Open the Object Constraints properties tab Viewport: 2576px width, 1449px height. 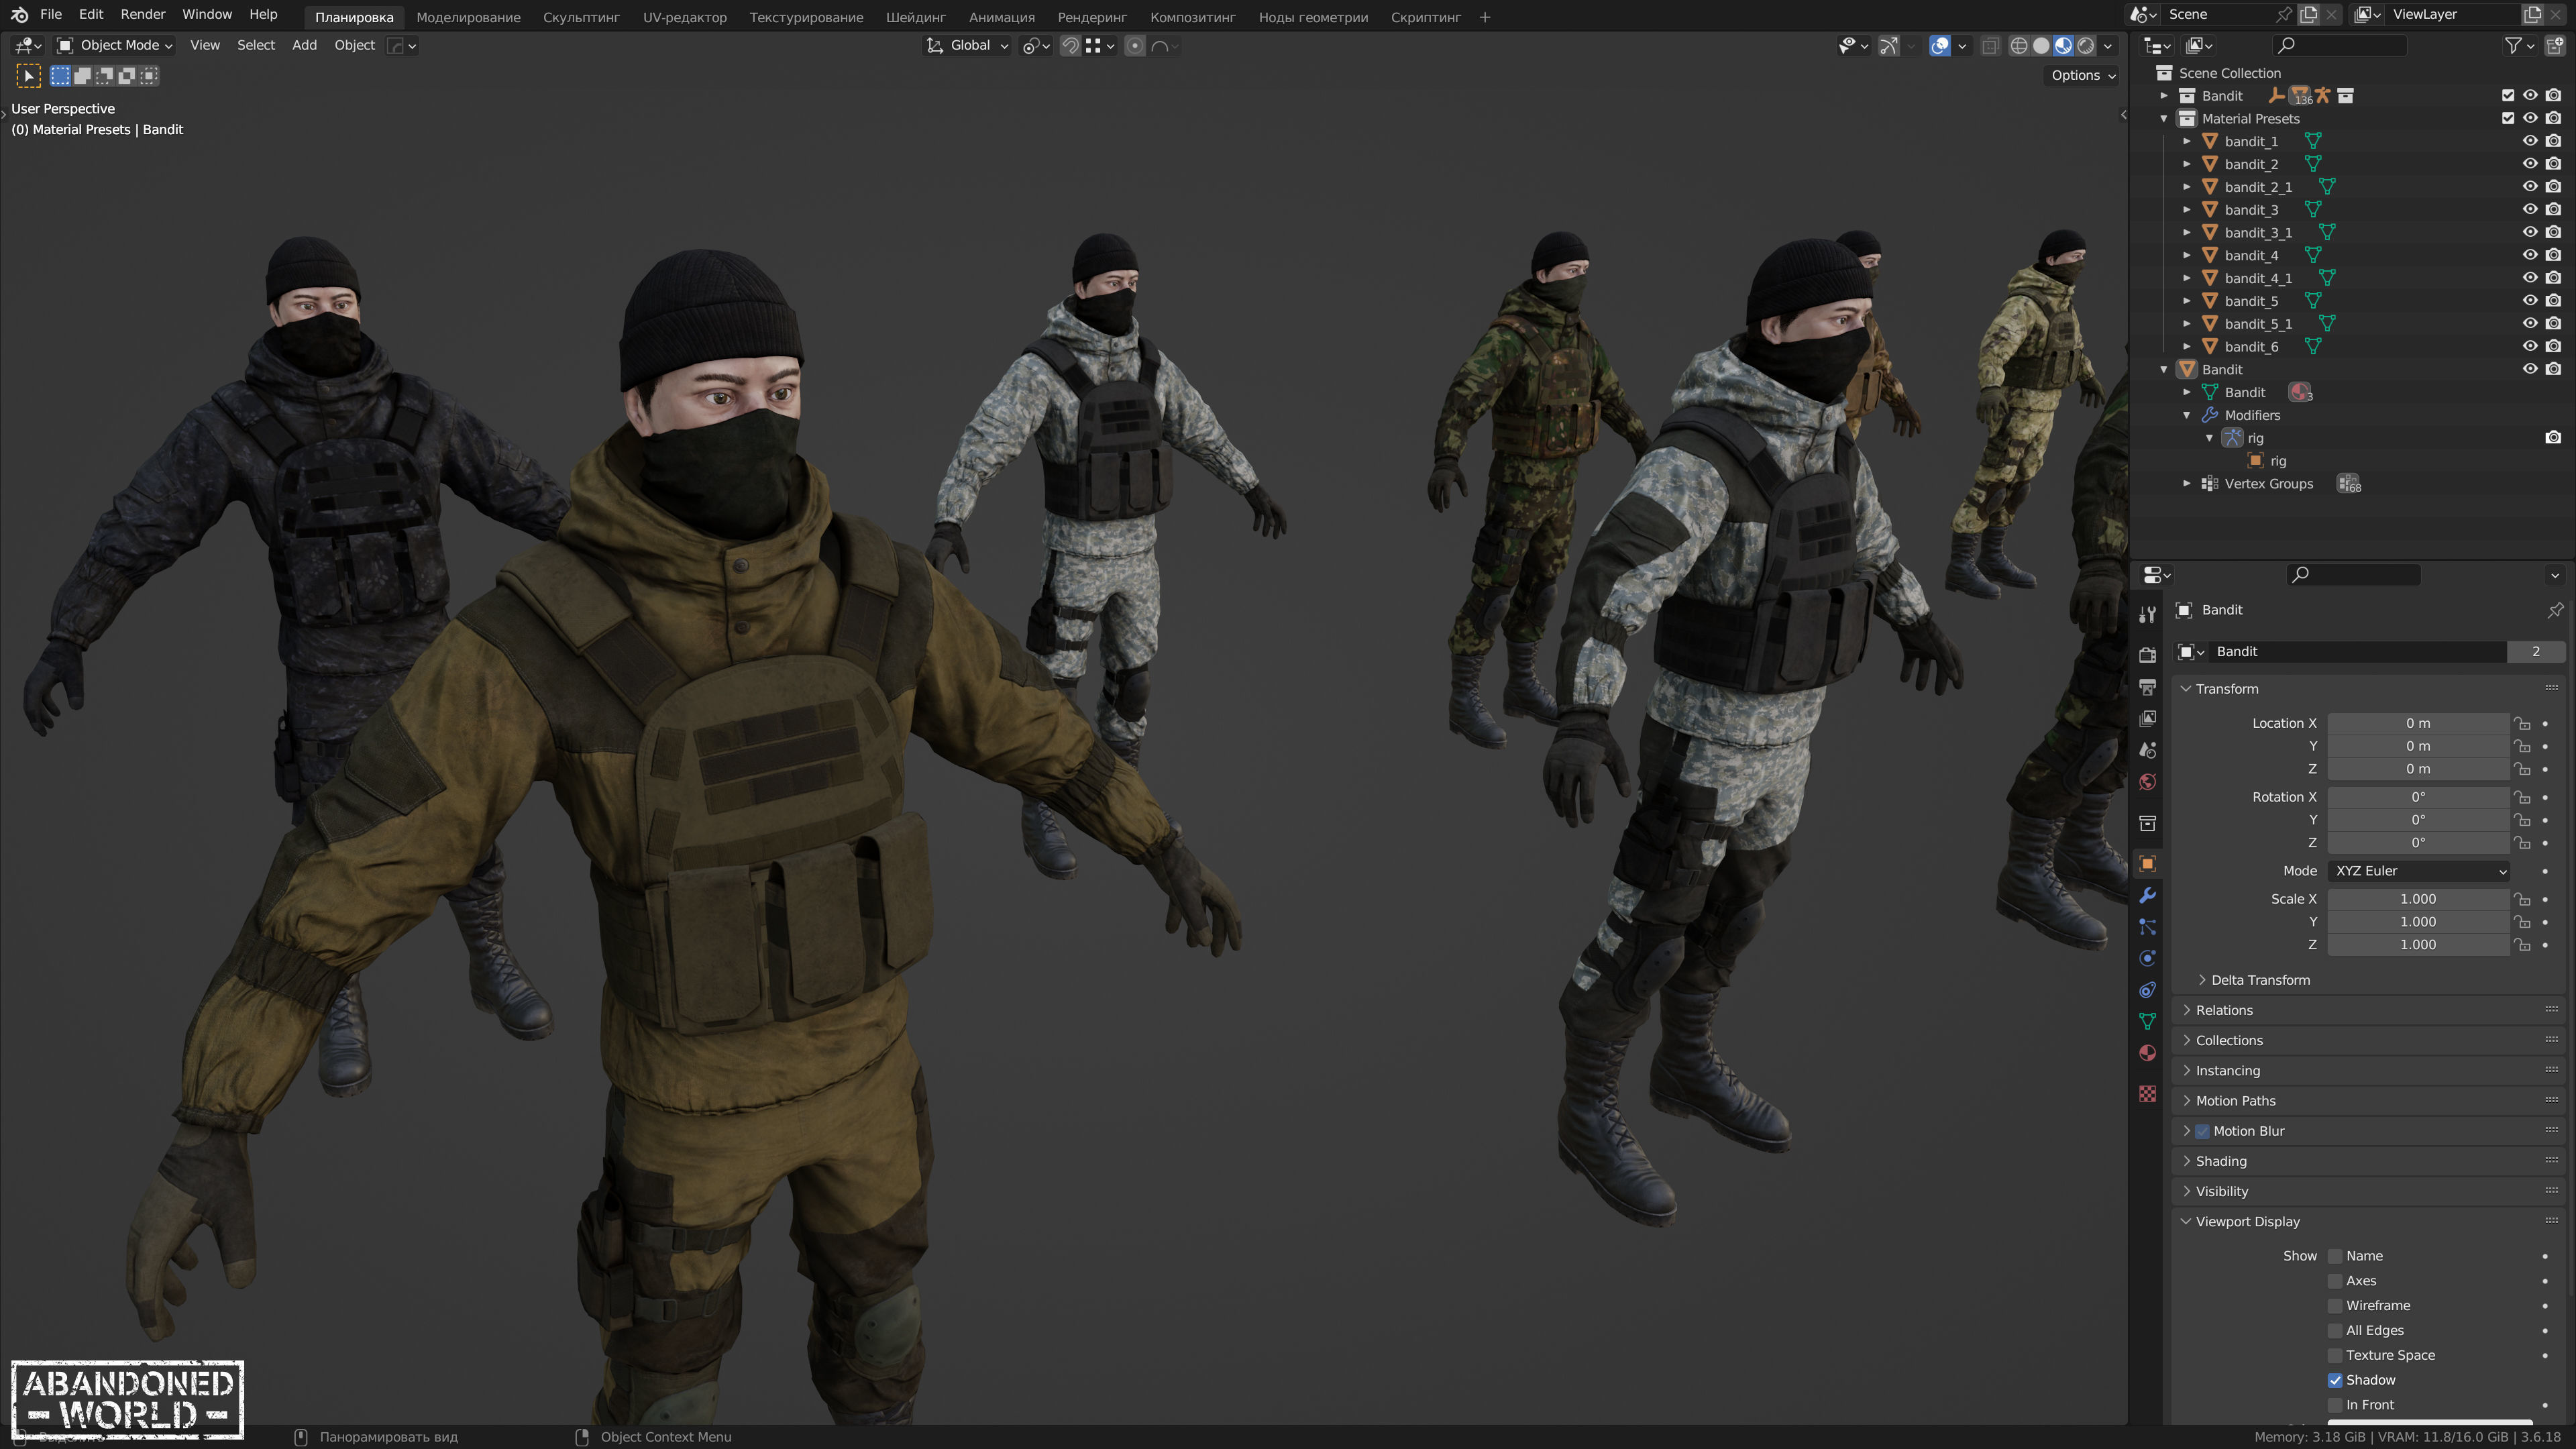click(2147, 990)
